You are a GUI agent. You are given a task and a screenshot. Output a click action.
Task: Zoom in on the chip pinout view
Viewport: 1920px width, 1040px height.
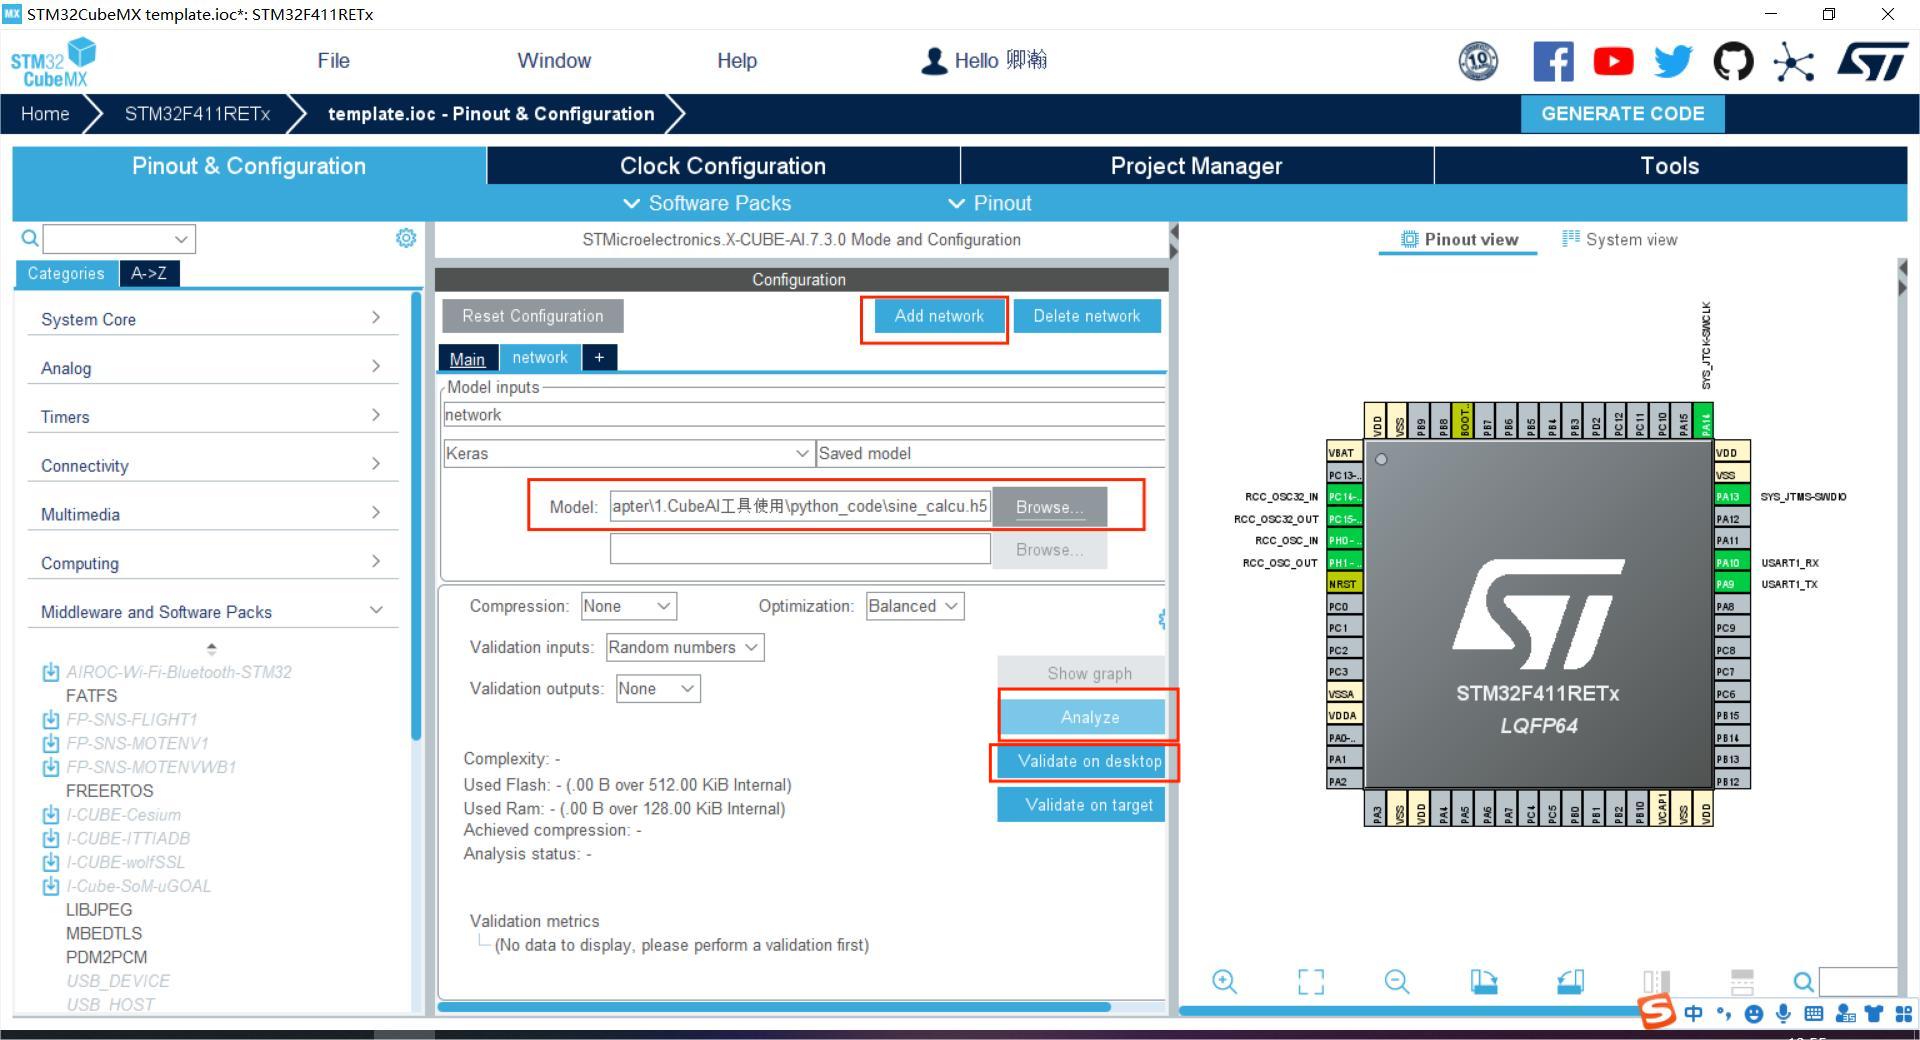click(x=1224, y=981)
